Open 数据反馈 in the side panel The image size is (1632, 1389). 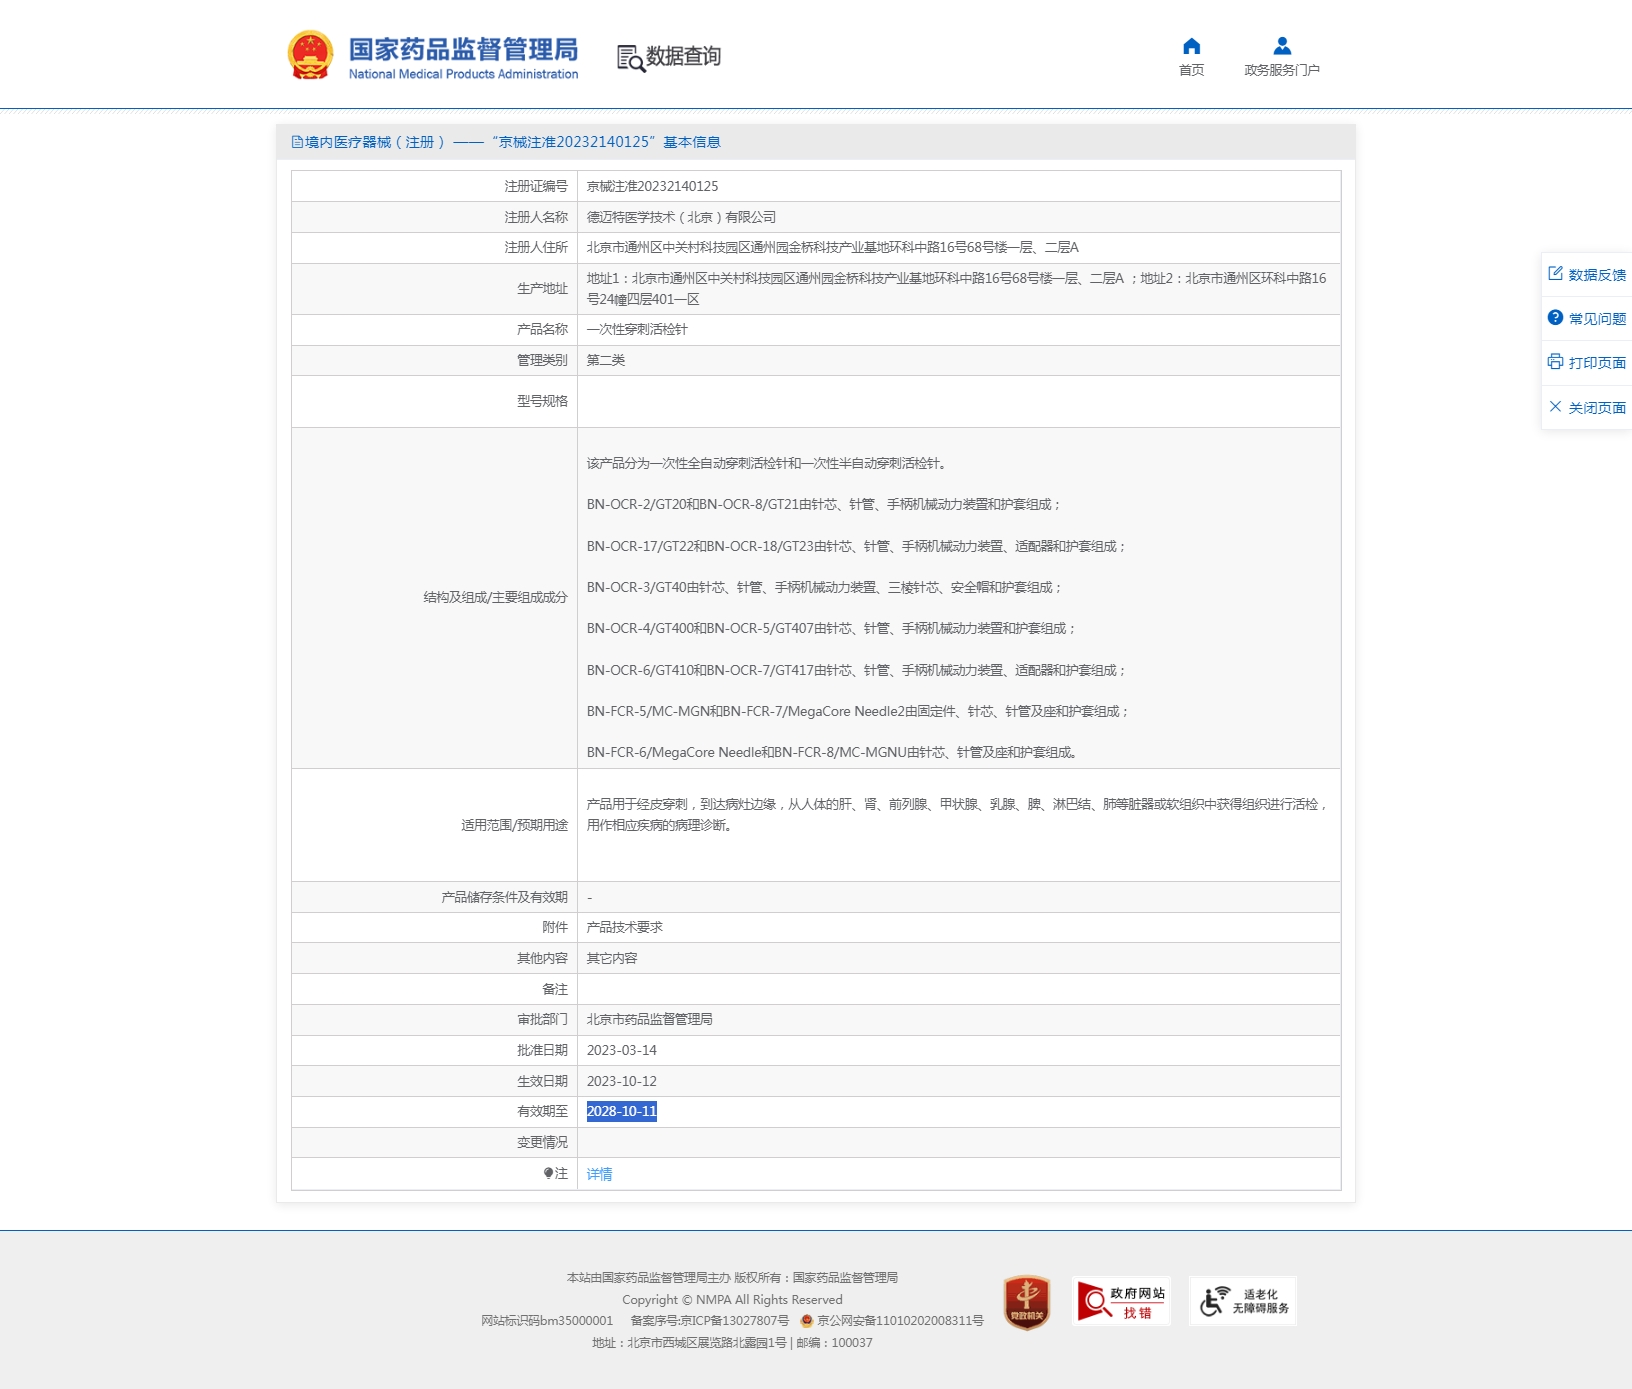coord(1596,275)
